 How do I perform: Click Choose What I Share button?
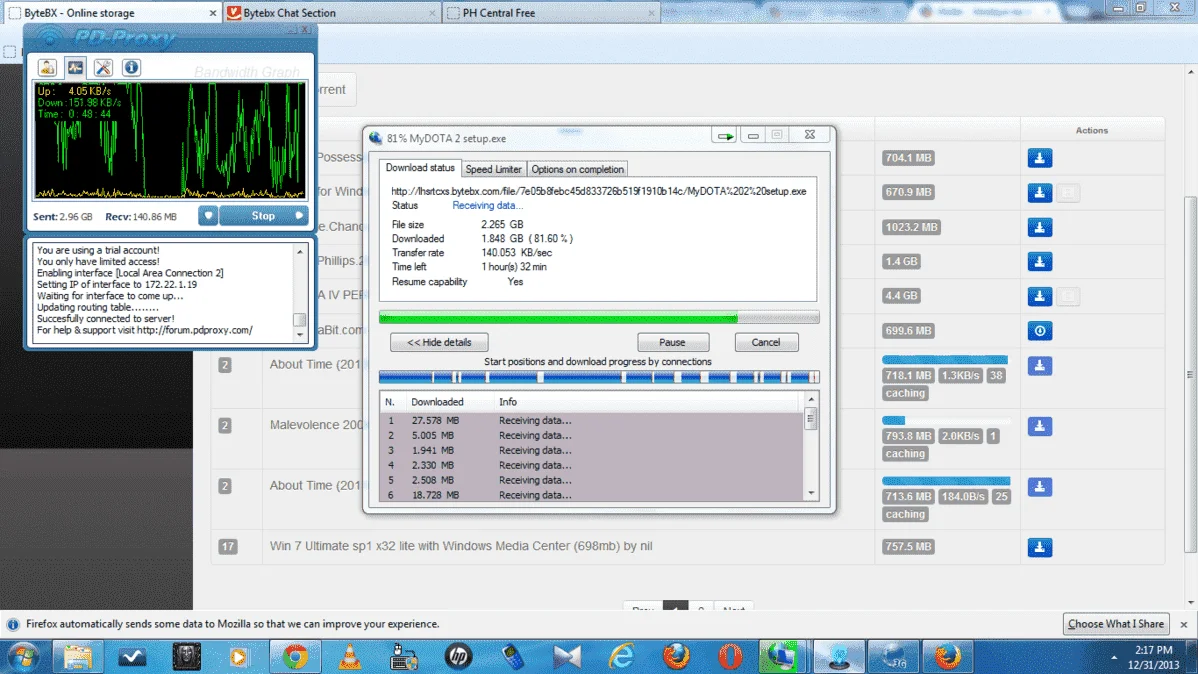click(x=1115, y=624)
